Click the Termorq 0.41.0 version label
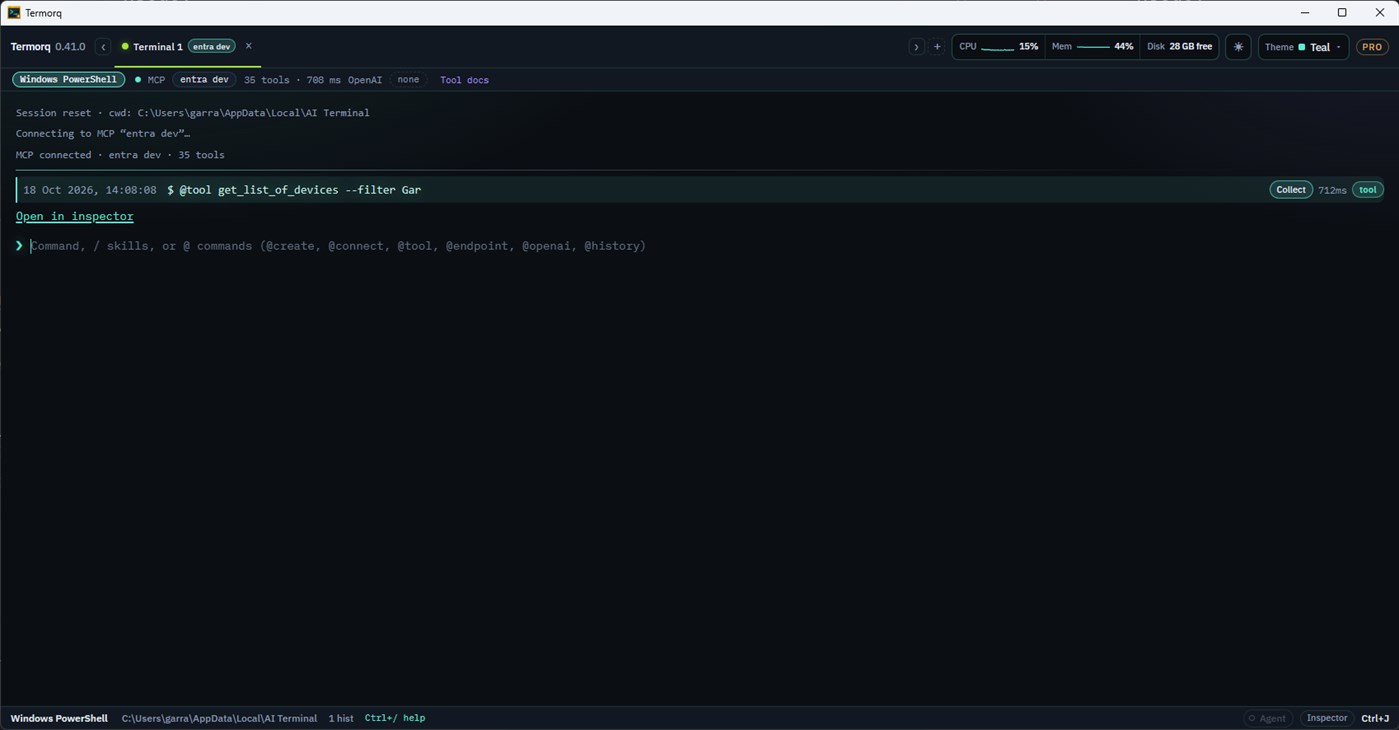 48,47
